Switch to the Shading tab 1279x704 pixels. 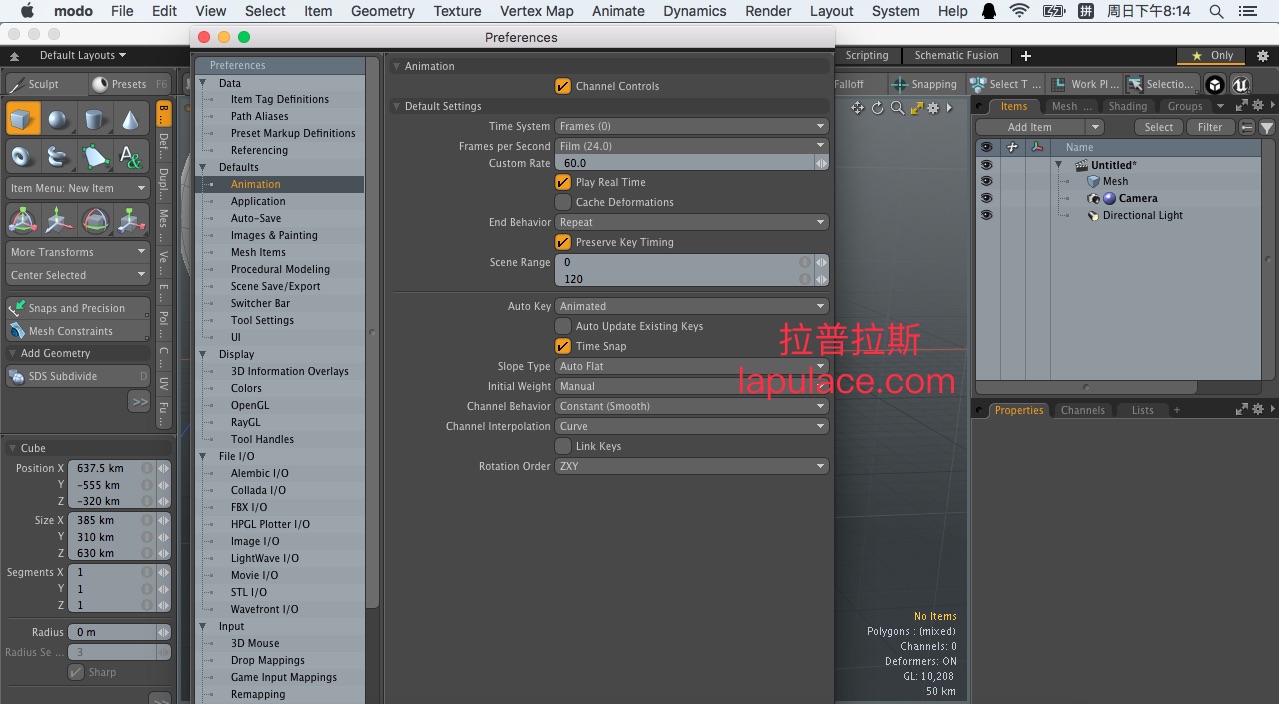click(1127, 106)
